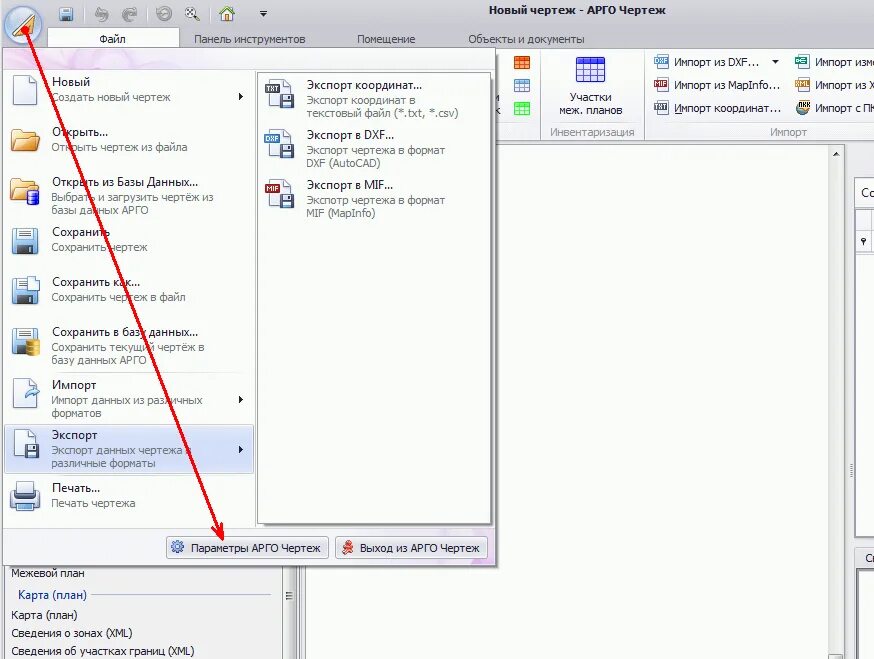
Task: Select Карта (план) list item
Action: [x=45, y=615]
